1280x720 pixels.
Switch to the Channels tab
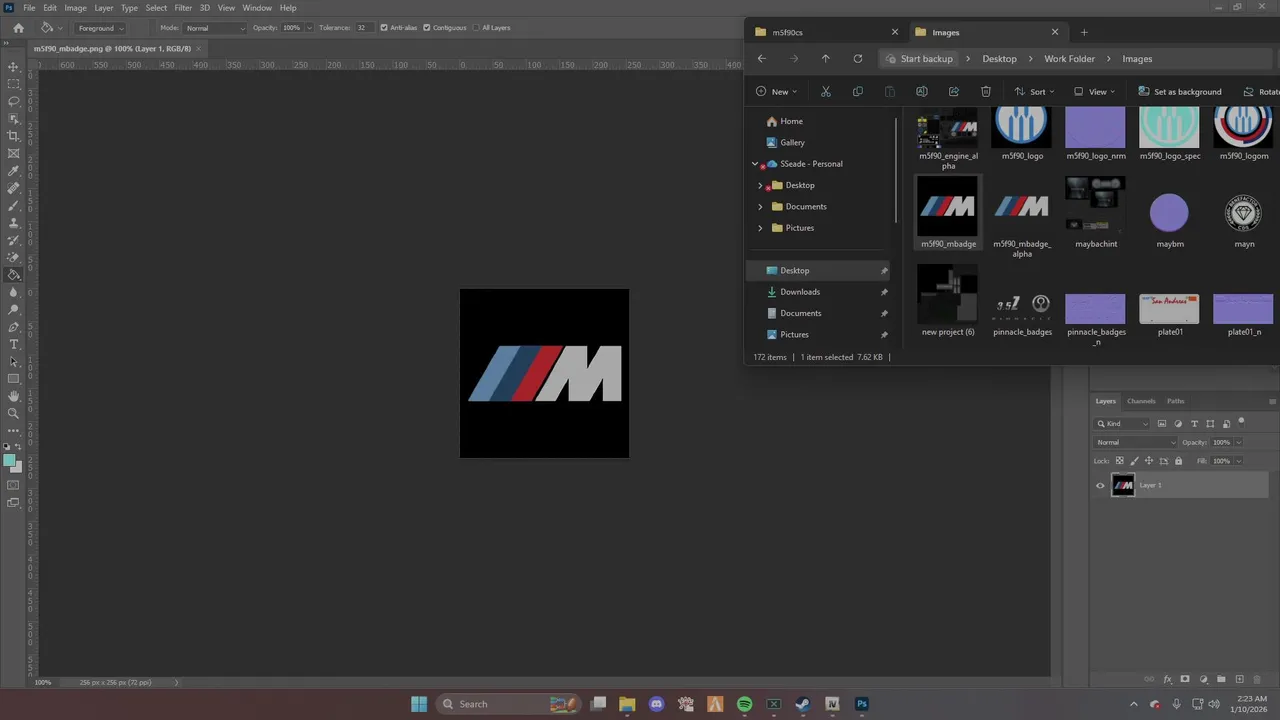click(1141, 401)
